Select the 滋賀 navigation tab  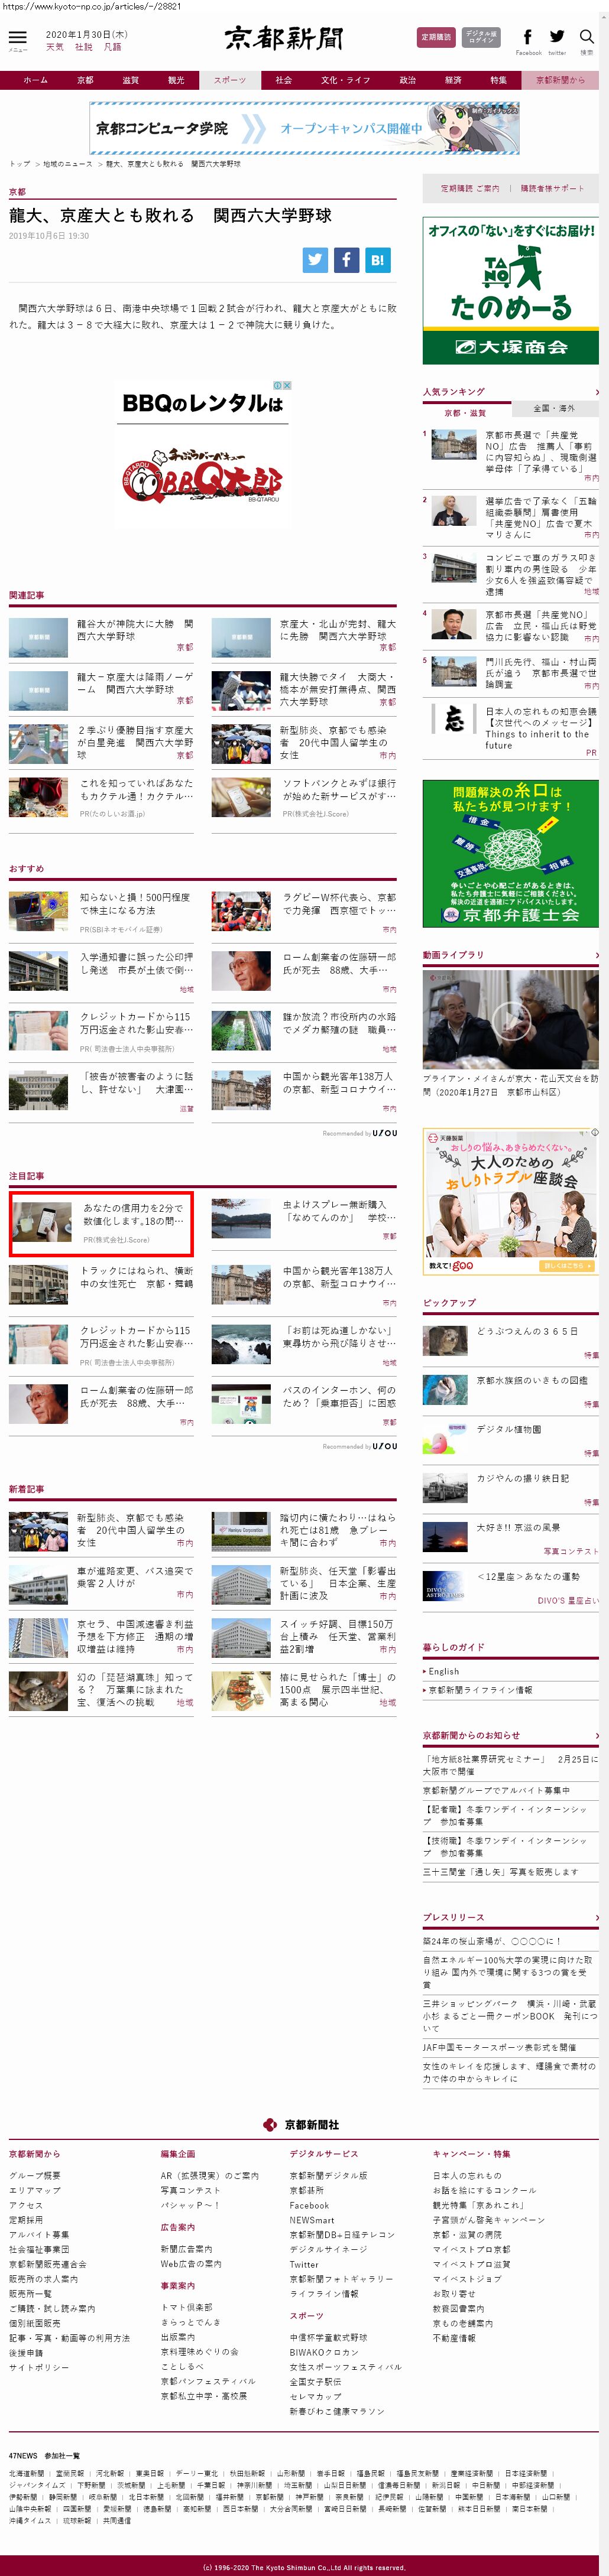point(131,80)
